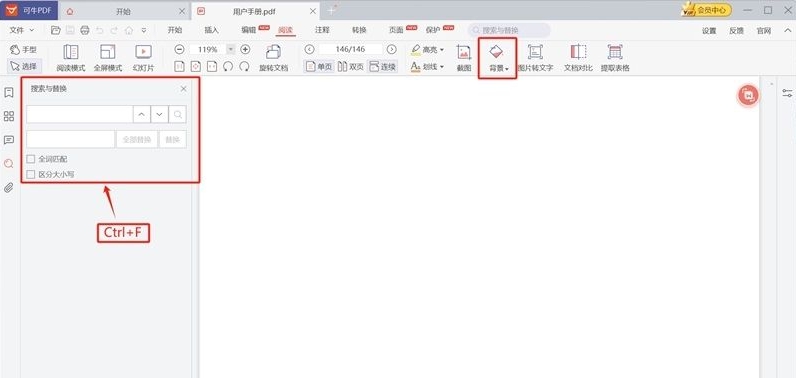Go to previous page arrow
The width and height of the screenshot is (796, 378).
(309, 49)
